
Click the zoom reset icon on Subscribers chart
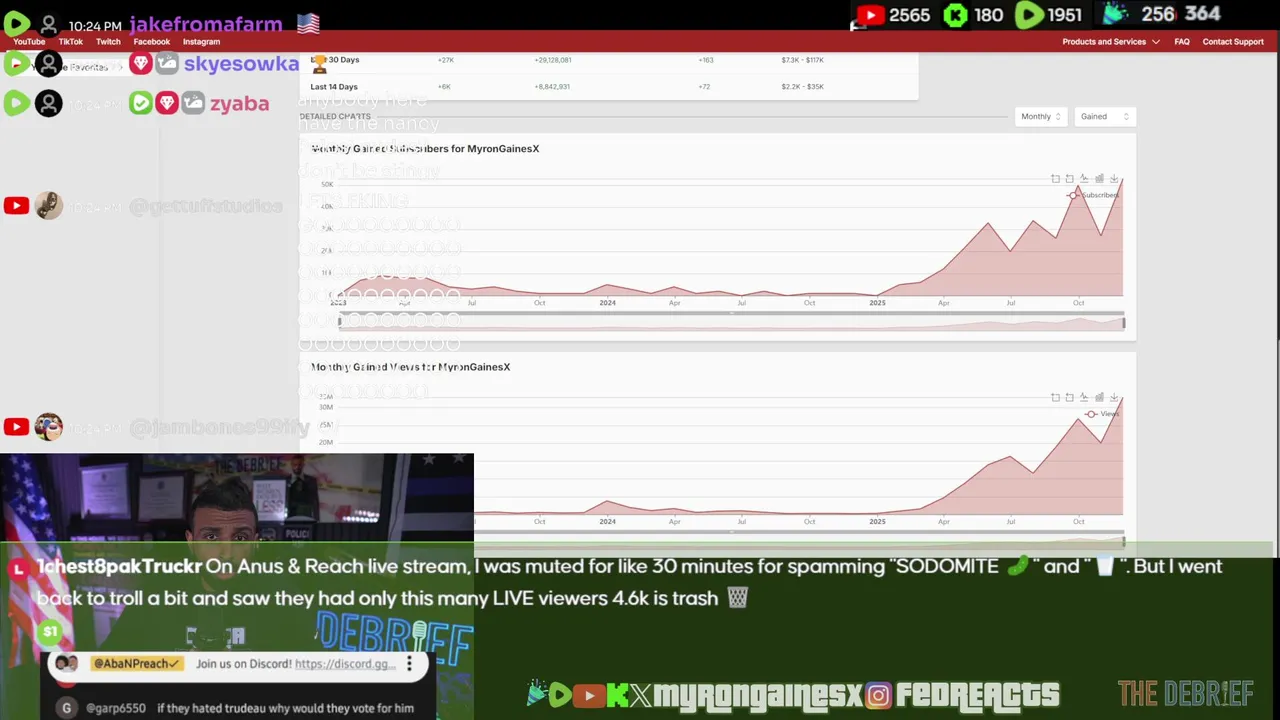point(1070,179)
